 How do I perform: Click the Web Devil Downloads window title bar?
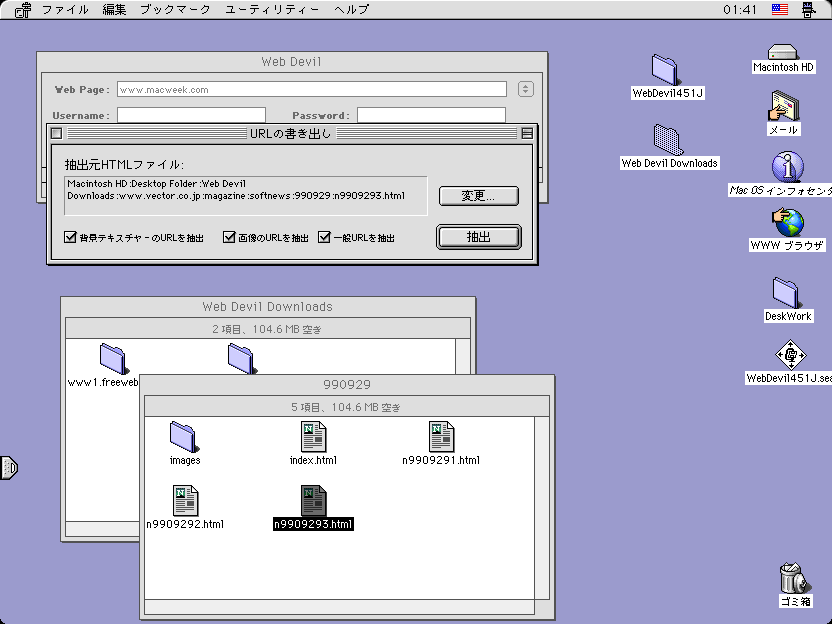[267, 307]
